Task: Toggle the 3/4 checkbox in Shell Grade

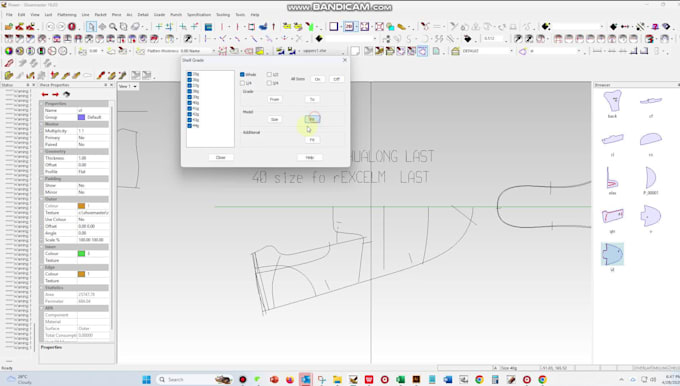Action: [269, 83]
